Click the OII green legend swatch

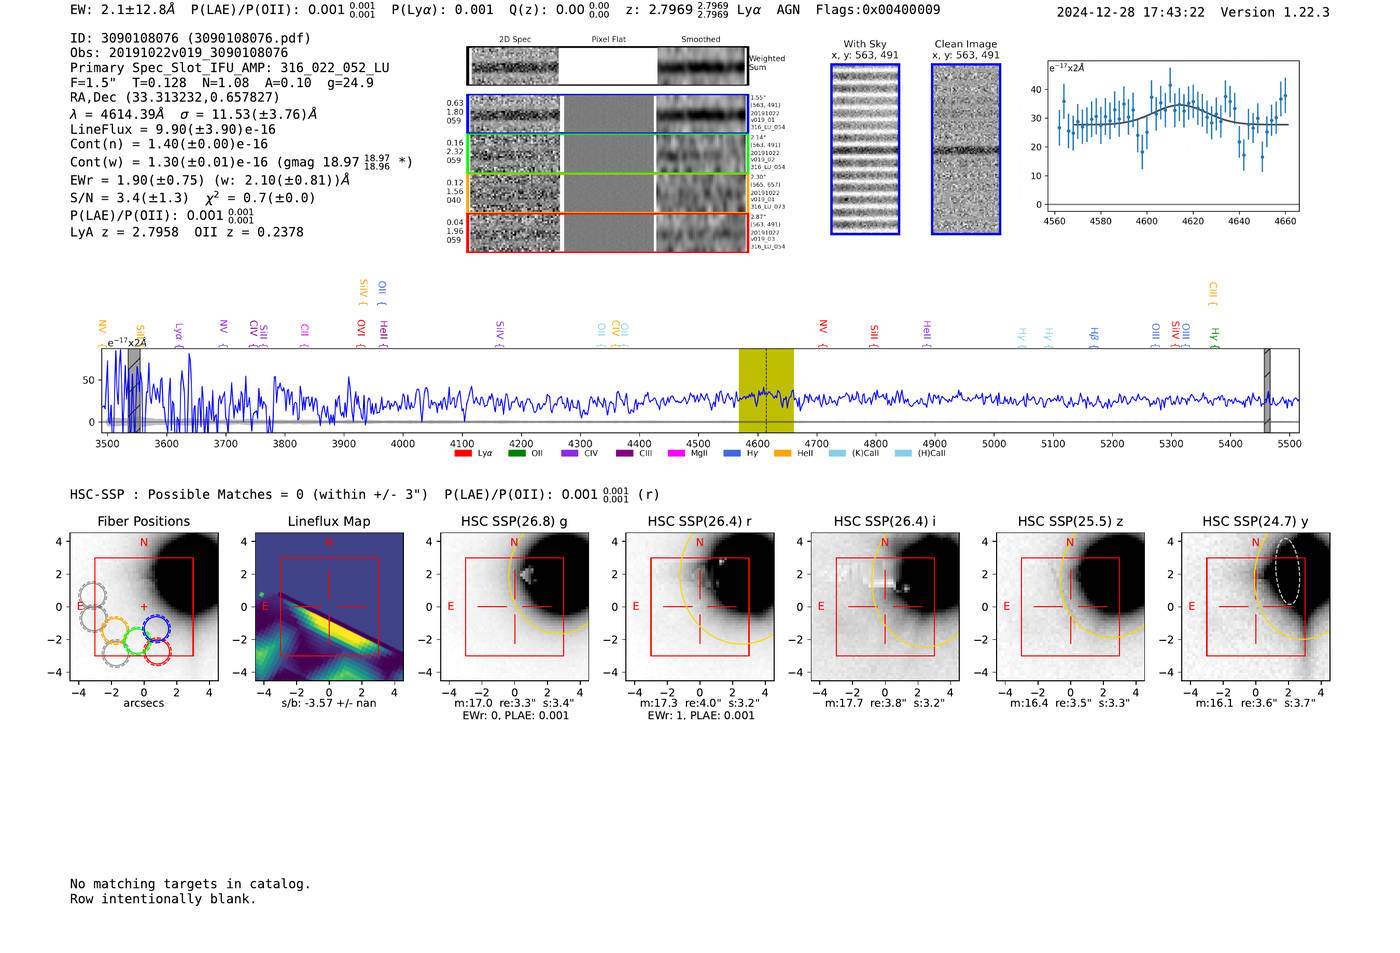pos(516,453)
